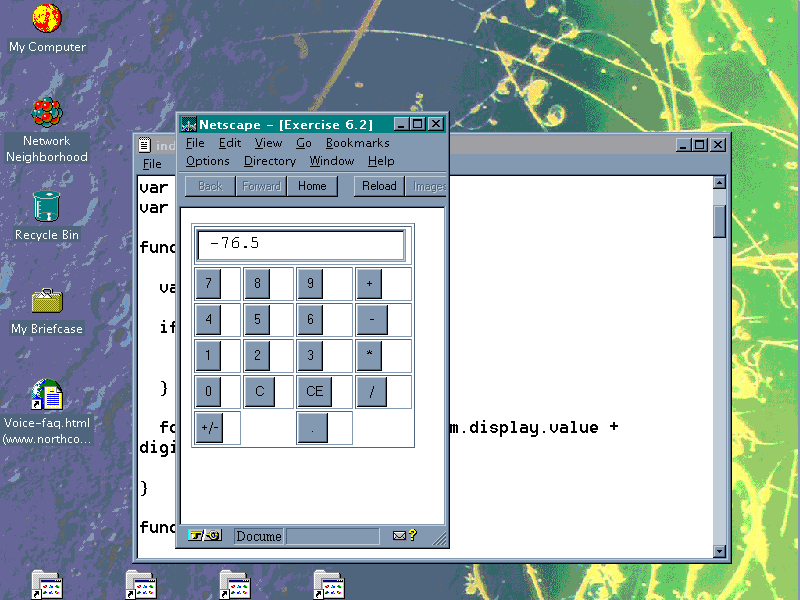Click the scroll up arrow in the editor window
Screen dimensions: 800x600
[719, 183]
